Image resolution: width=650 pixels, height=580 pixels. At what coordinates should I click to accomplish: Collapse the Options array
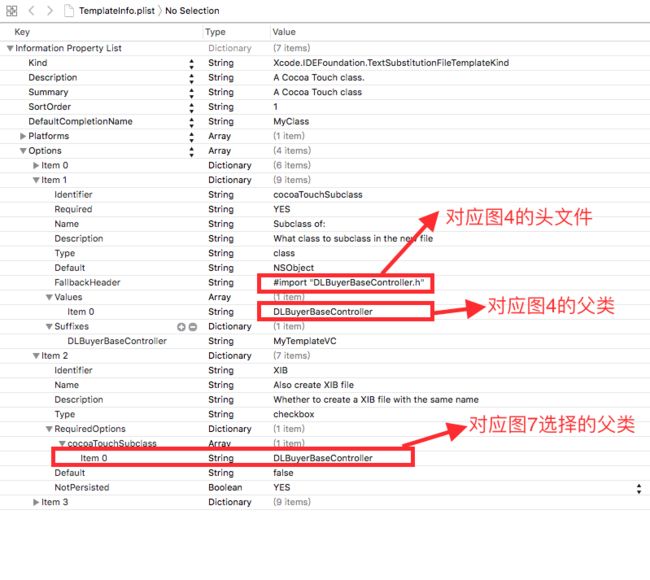(23, 151)
